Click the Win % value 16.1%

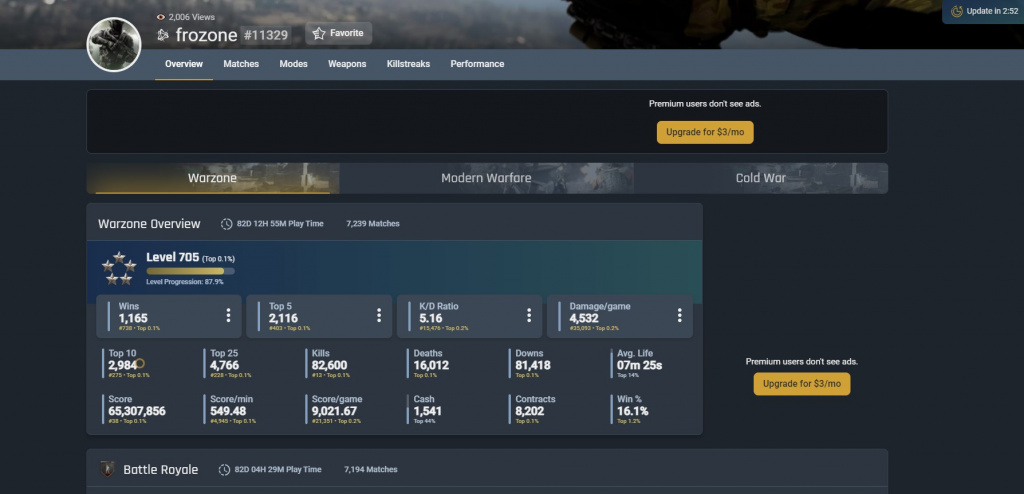click(633, 411)
